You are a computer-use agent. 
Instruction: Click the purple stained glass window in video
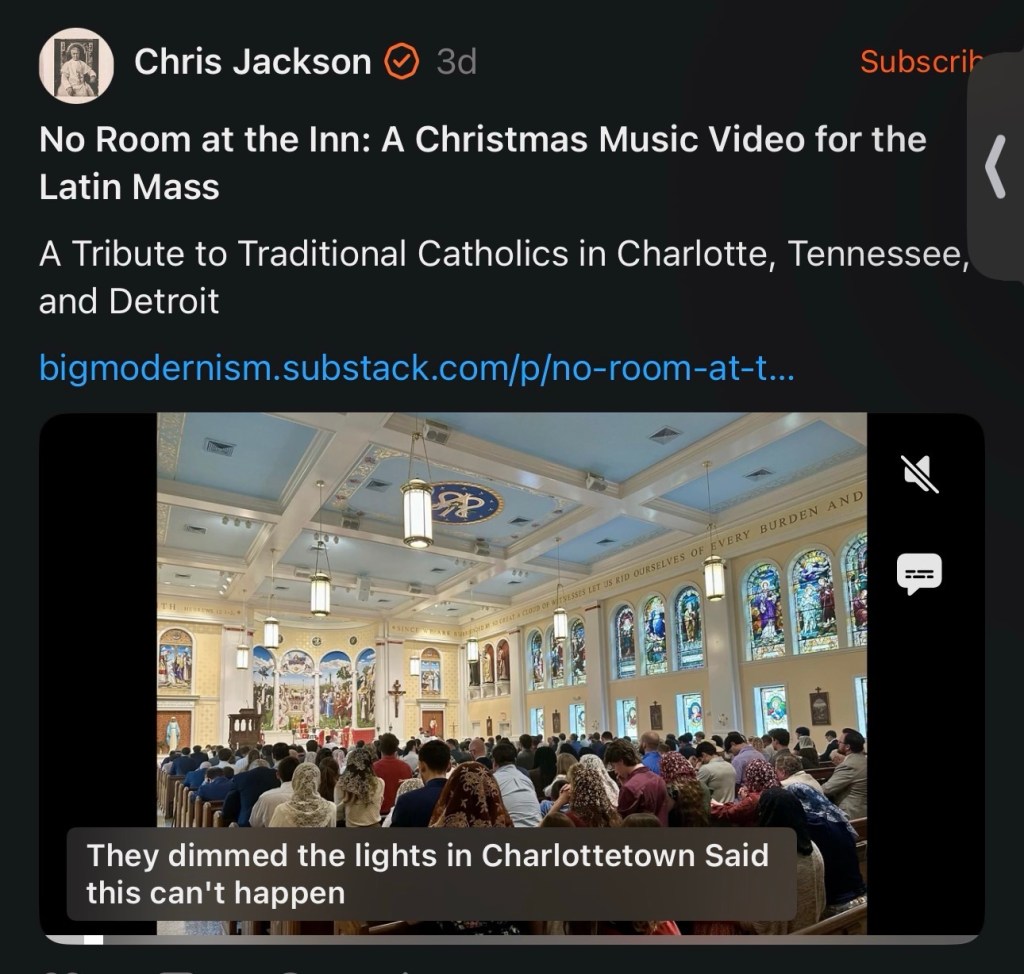pos(765,611)
